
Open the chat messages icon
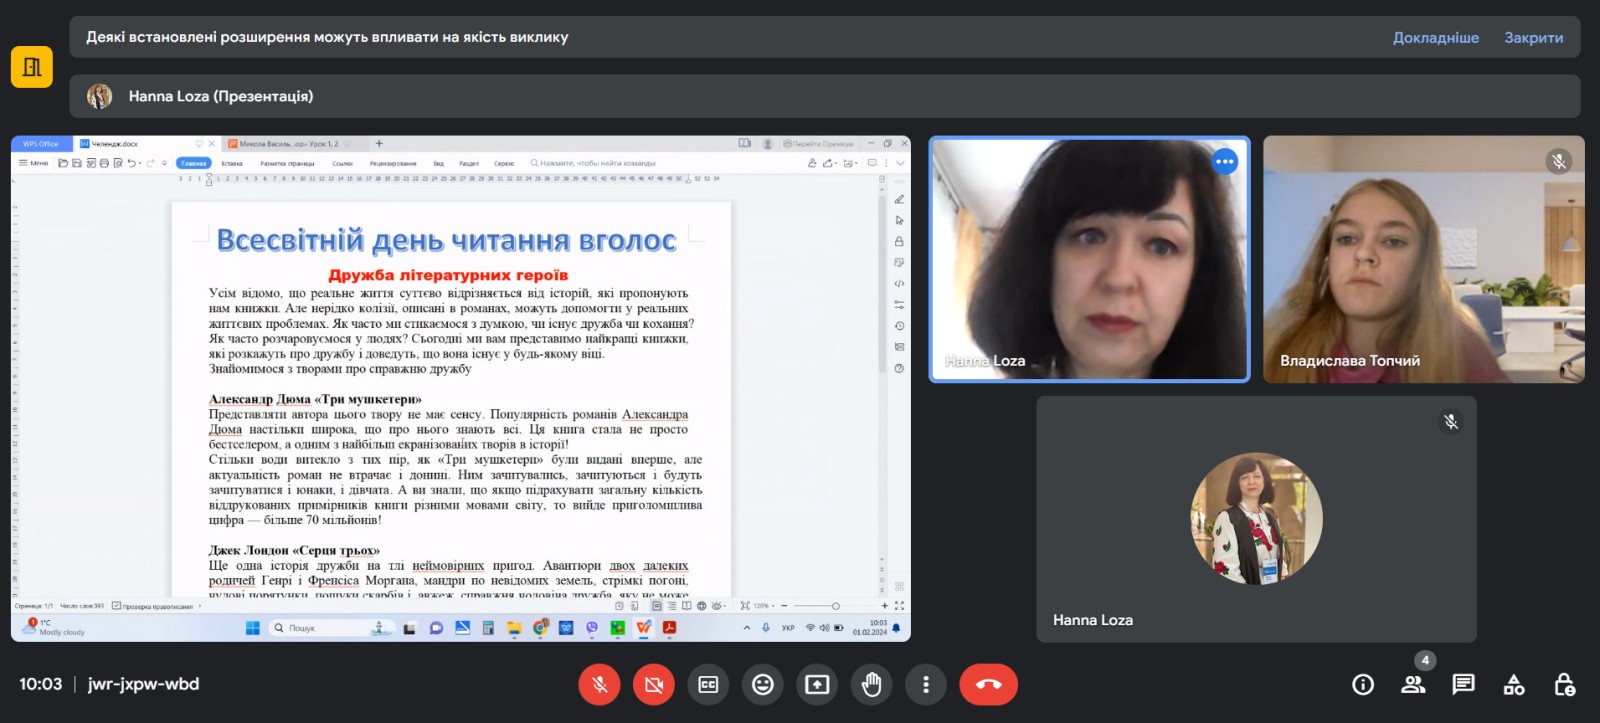[1463, 684]
